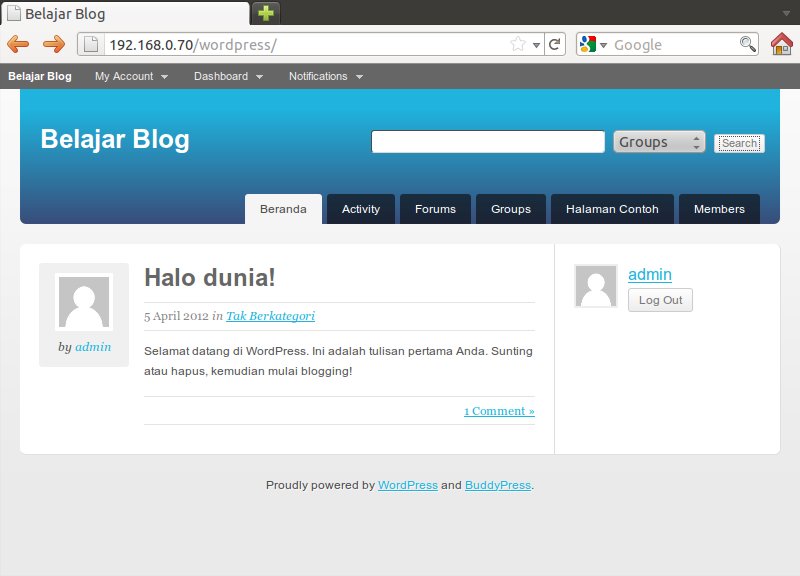The image size is (800, 576).
Task: Click admin avatar thumbnail in sidebar
Action: (x=596, y=286)
